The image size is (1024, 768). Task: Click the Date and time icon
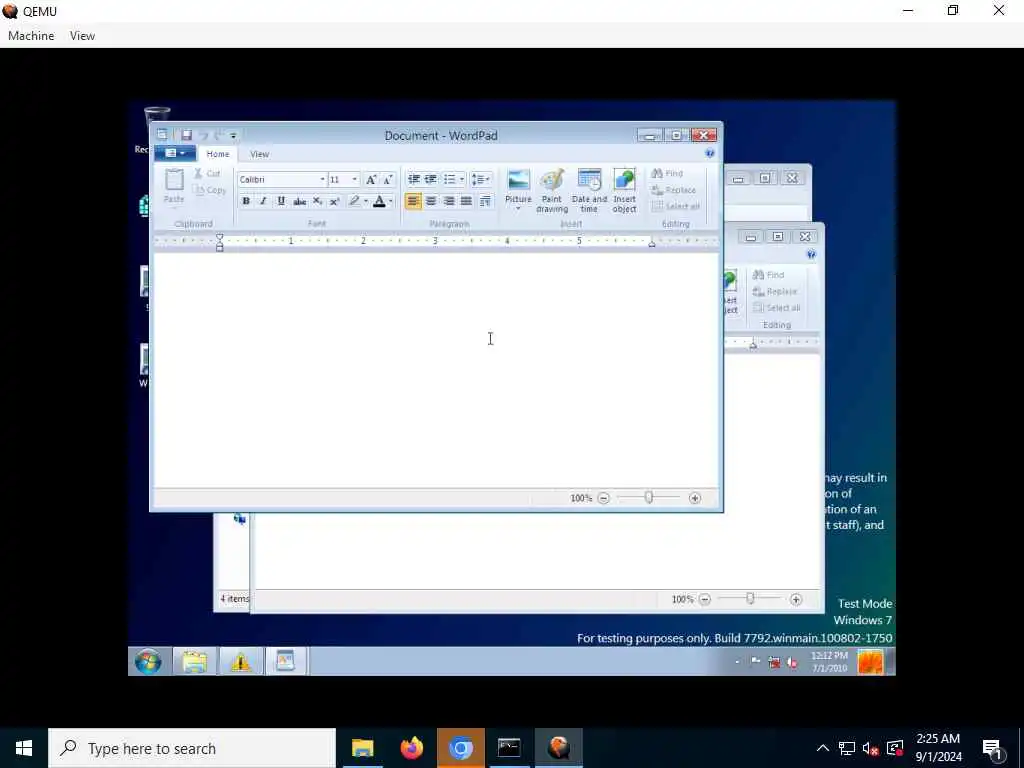(589, 191)
